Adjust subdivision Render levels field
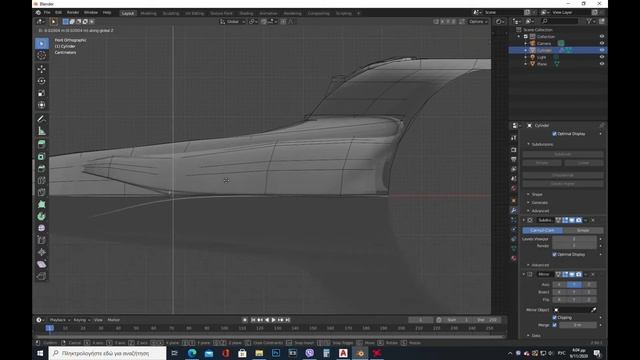This screenshot has height=360, width=640. point(574,246)
